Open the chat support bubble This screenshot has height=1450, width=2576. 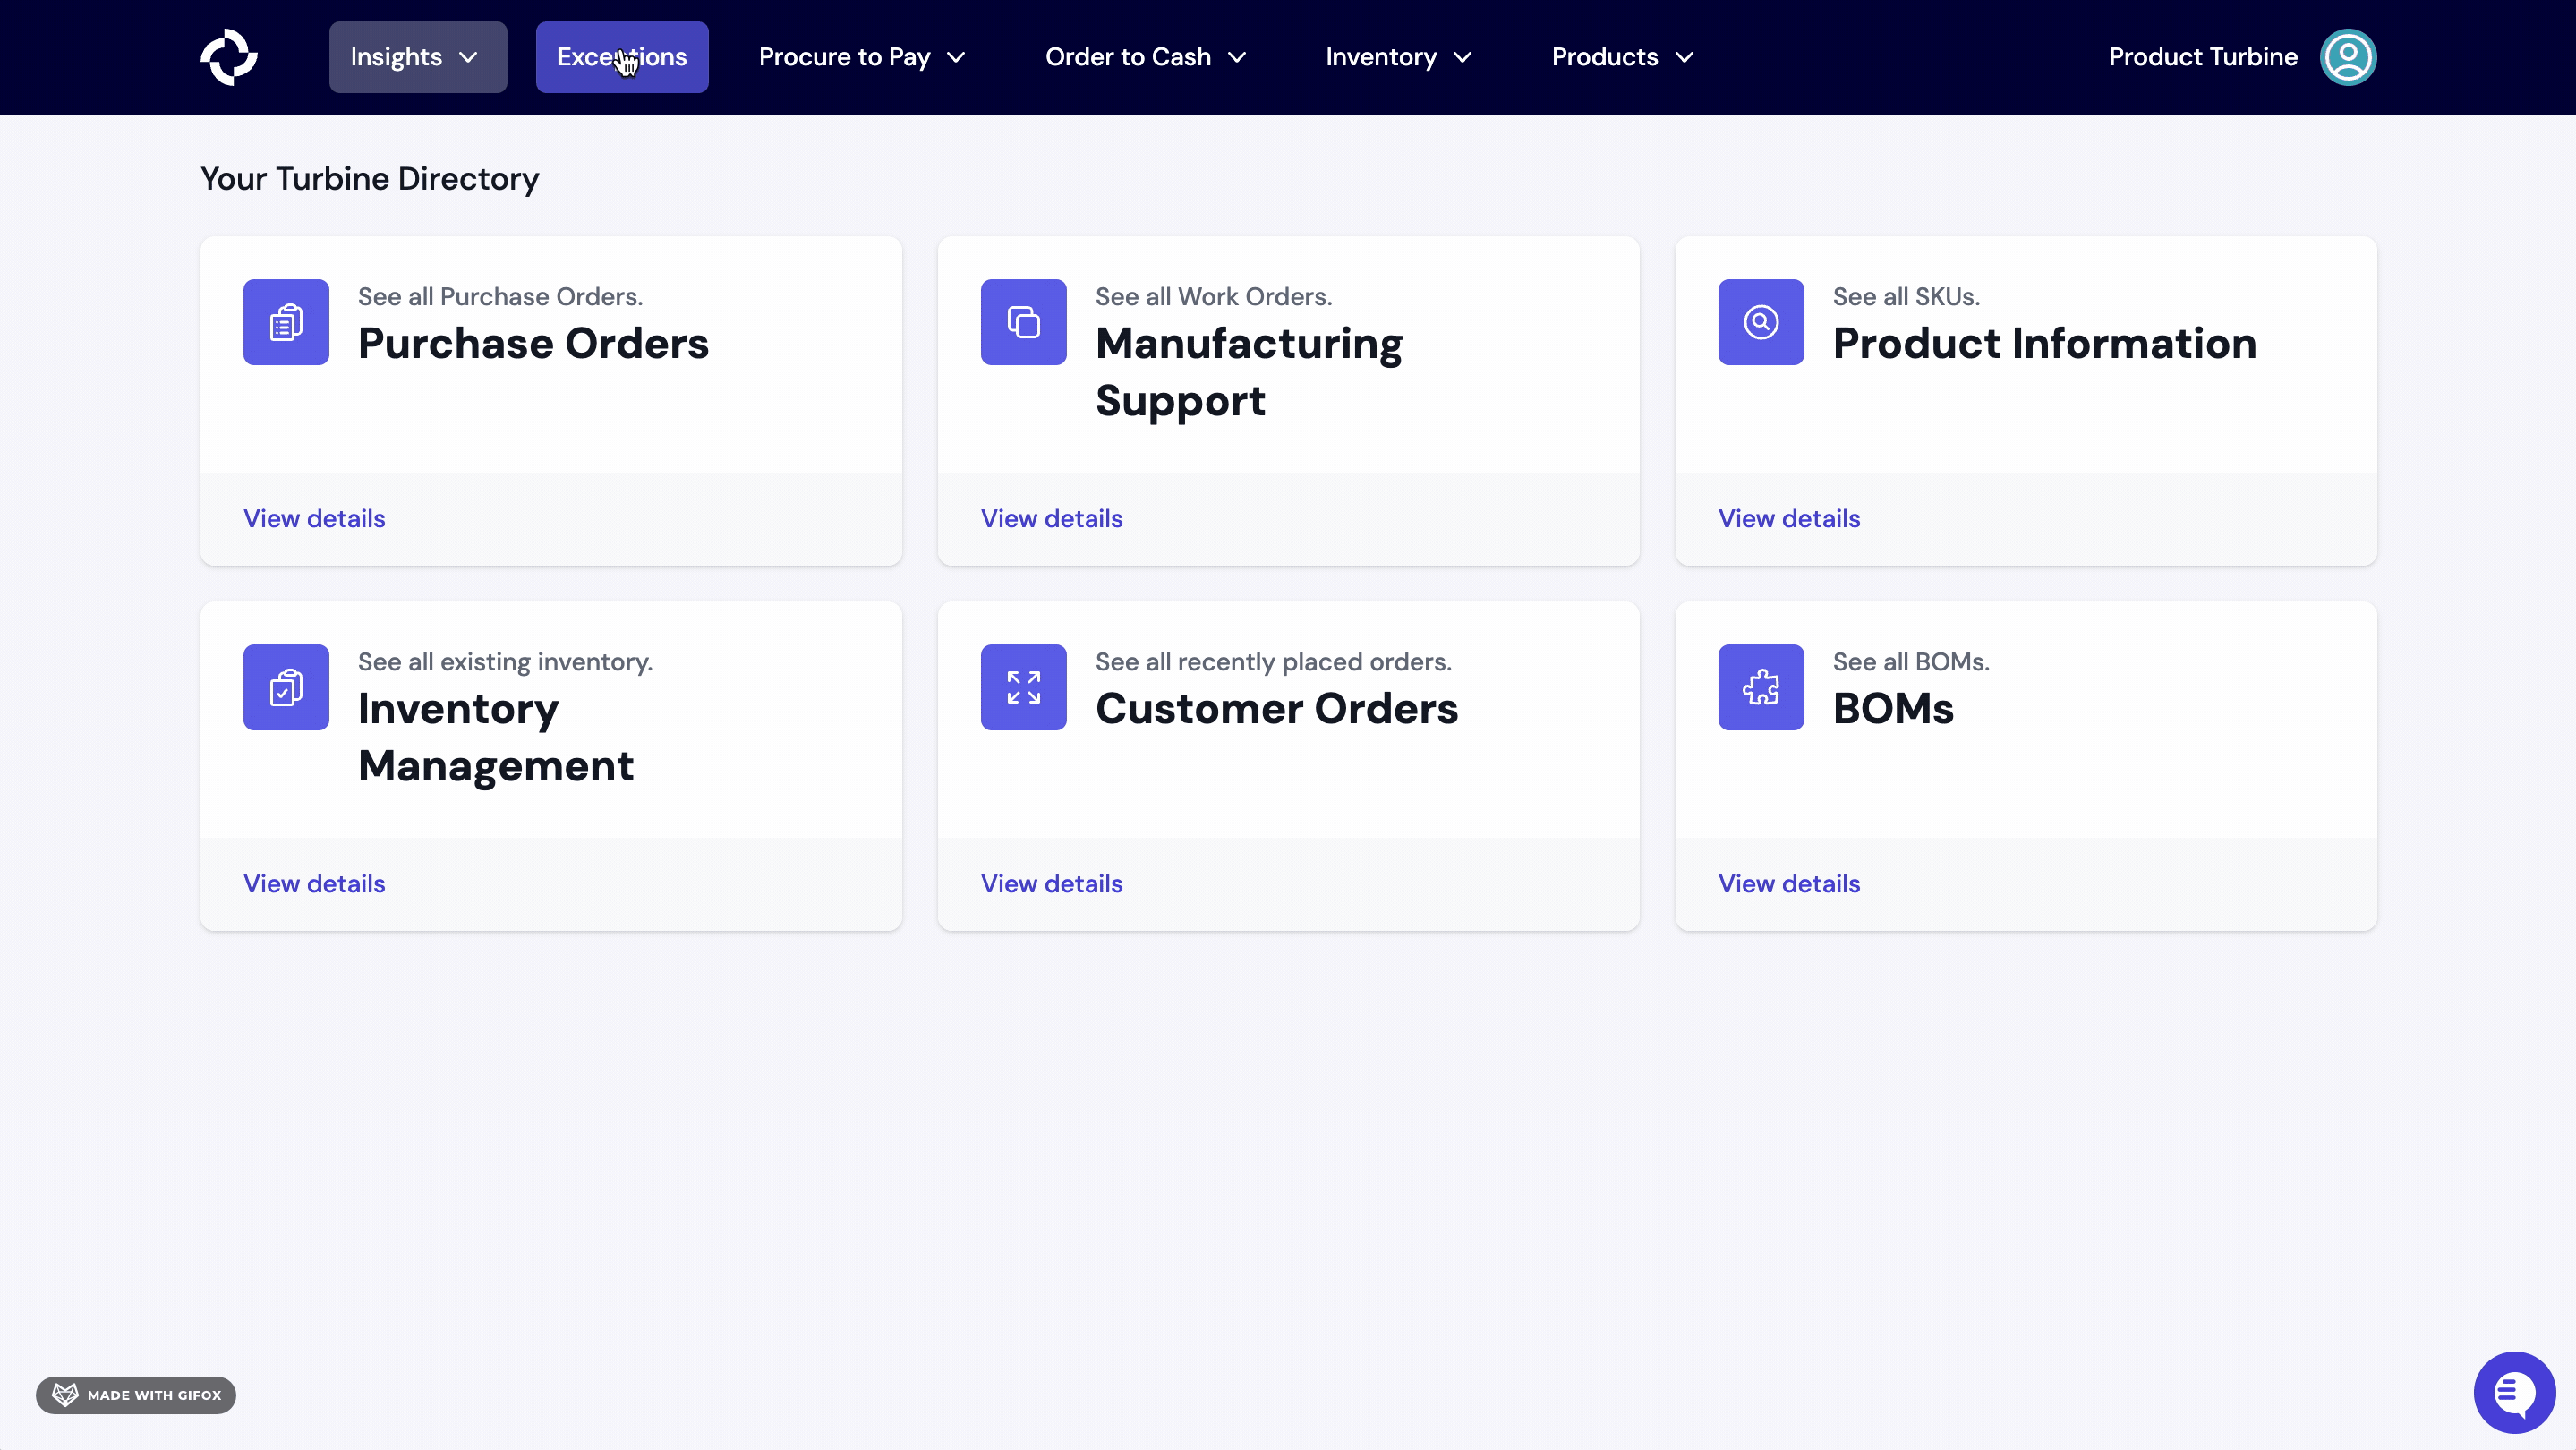click(x=2513, y=1392)
